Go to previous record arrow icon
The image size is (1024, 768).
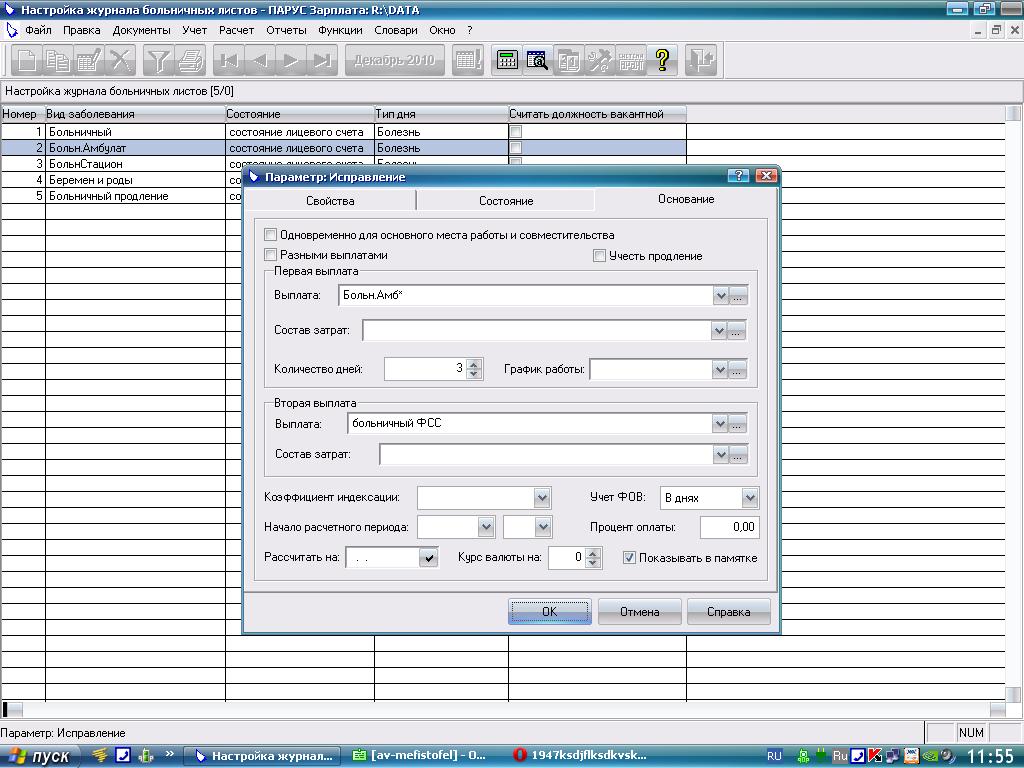(x=260, y=61)
